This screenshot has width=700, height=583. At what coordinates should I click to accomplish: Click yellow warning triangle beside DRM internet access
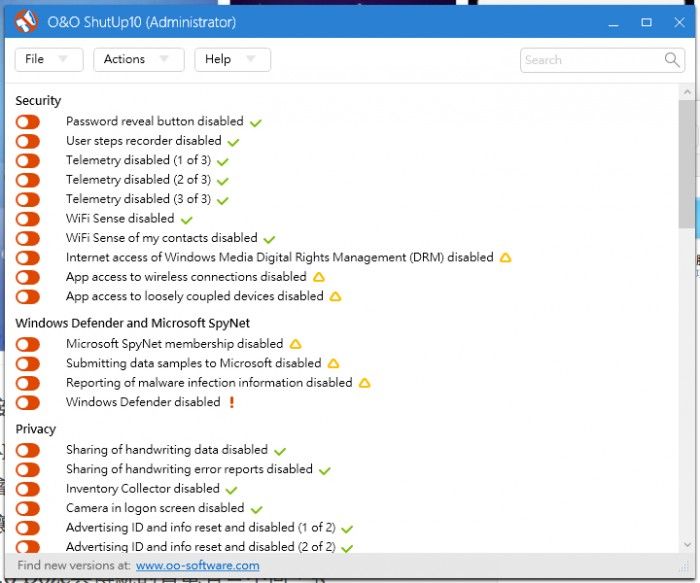505,258
